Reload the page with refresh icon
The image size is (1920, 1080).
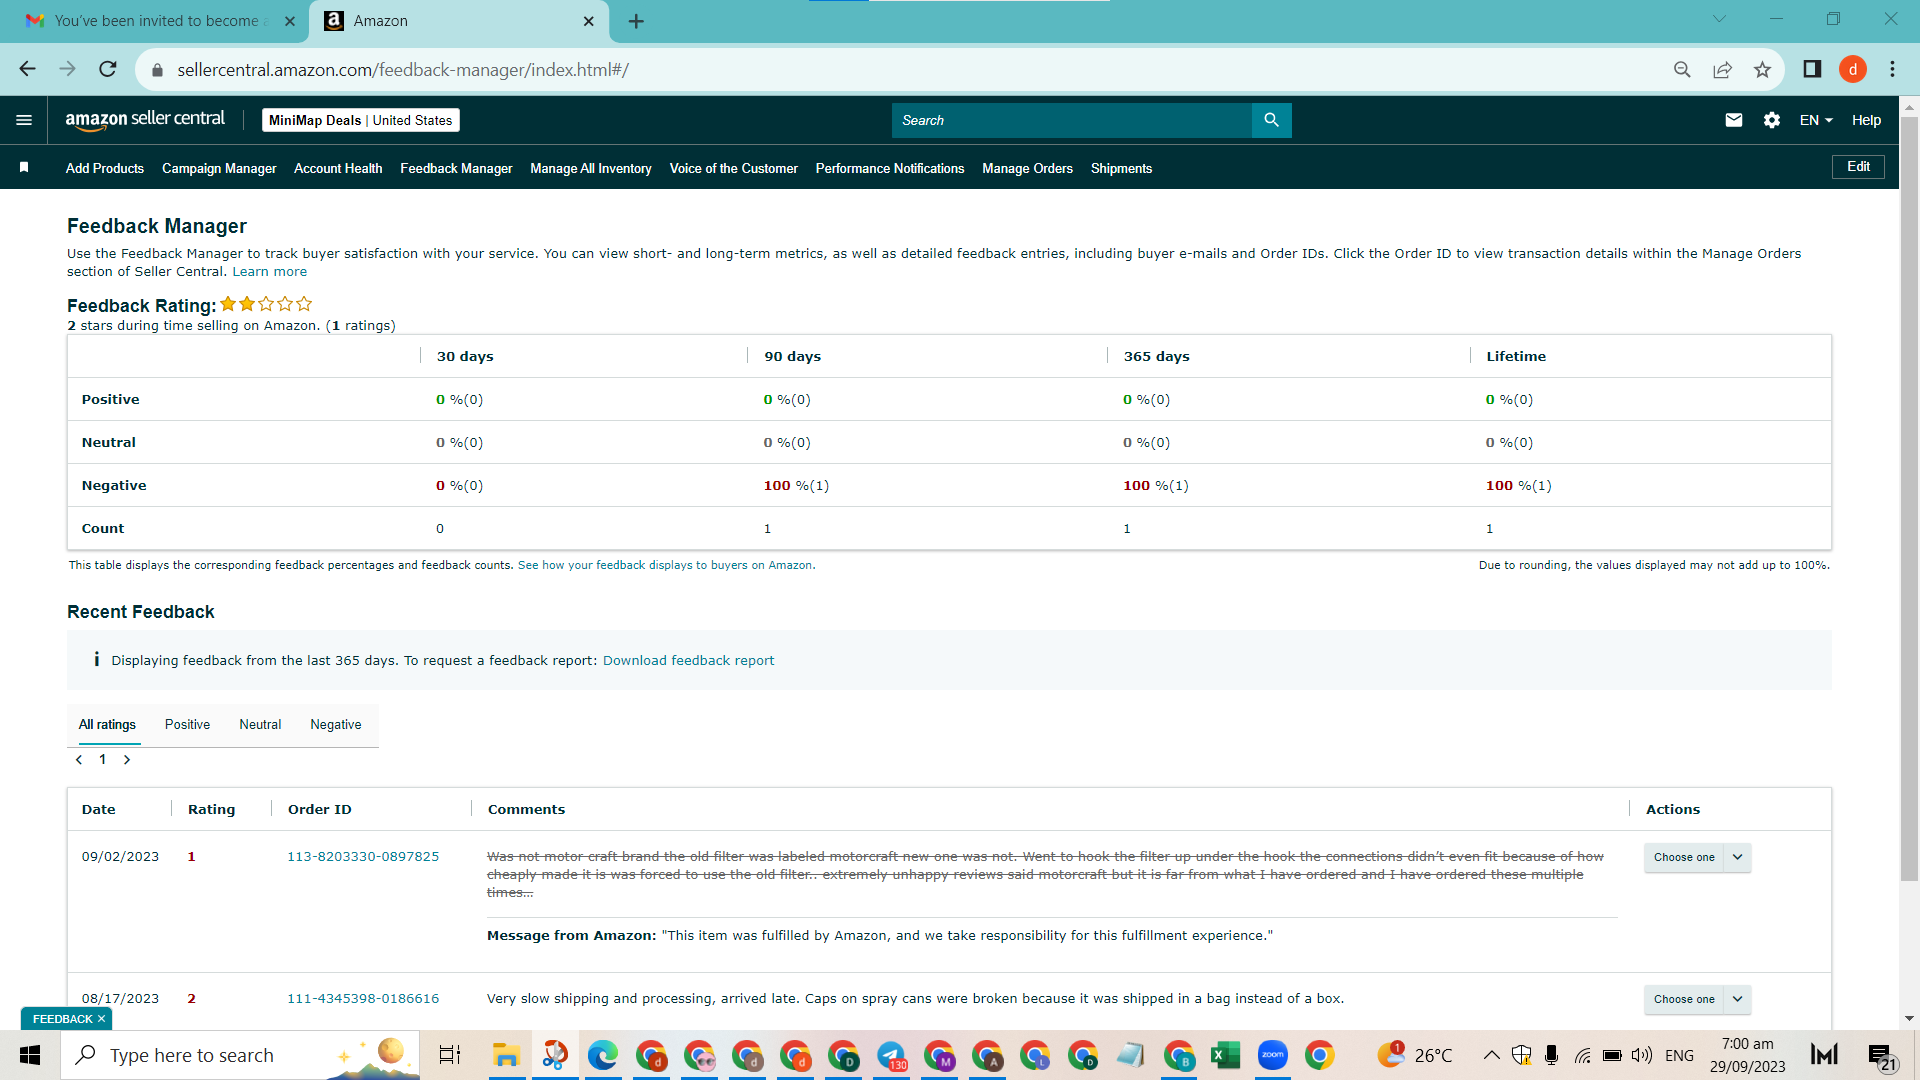(x=108, y=69)
